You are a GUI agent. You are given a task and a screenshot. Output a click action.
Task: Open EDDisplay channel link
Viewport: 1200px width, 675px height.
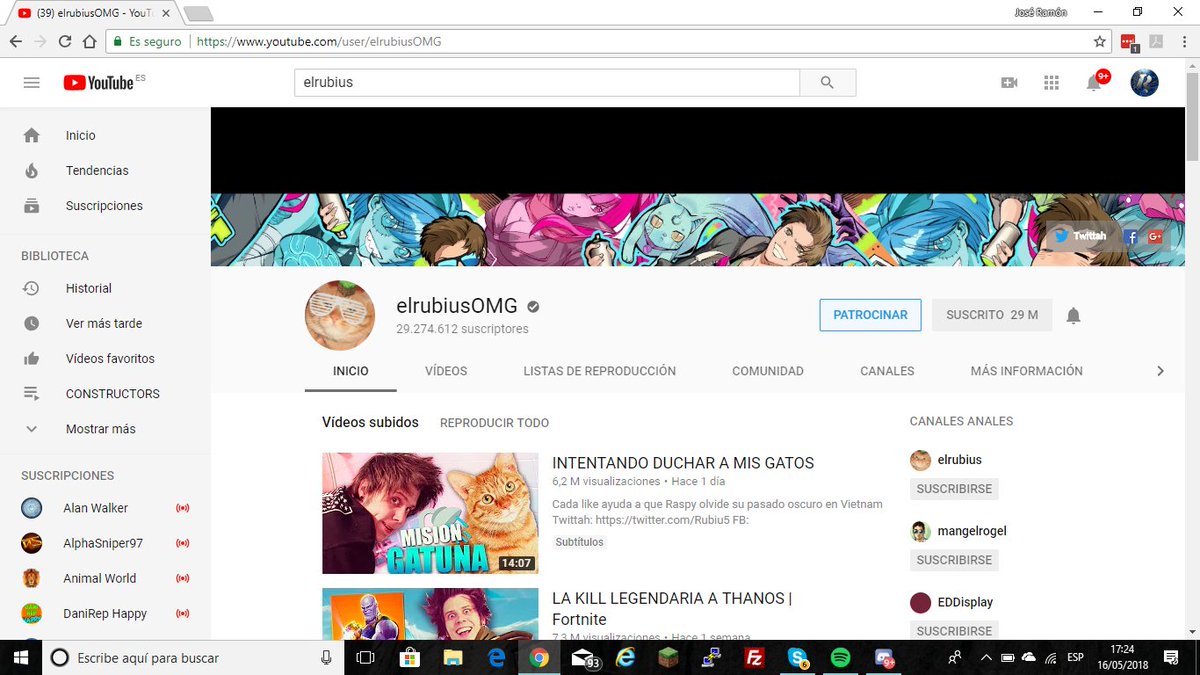click(965, 602)
